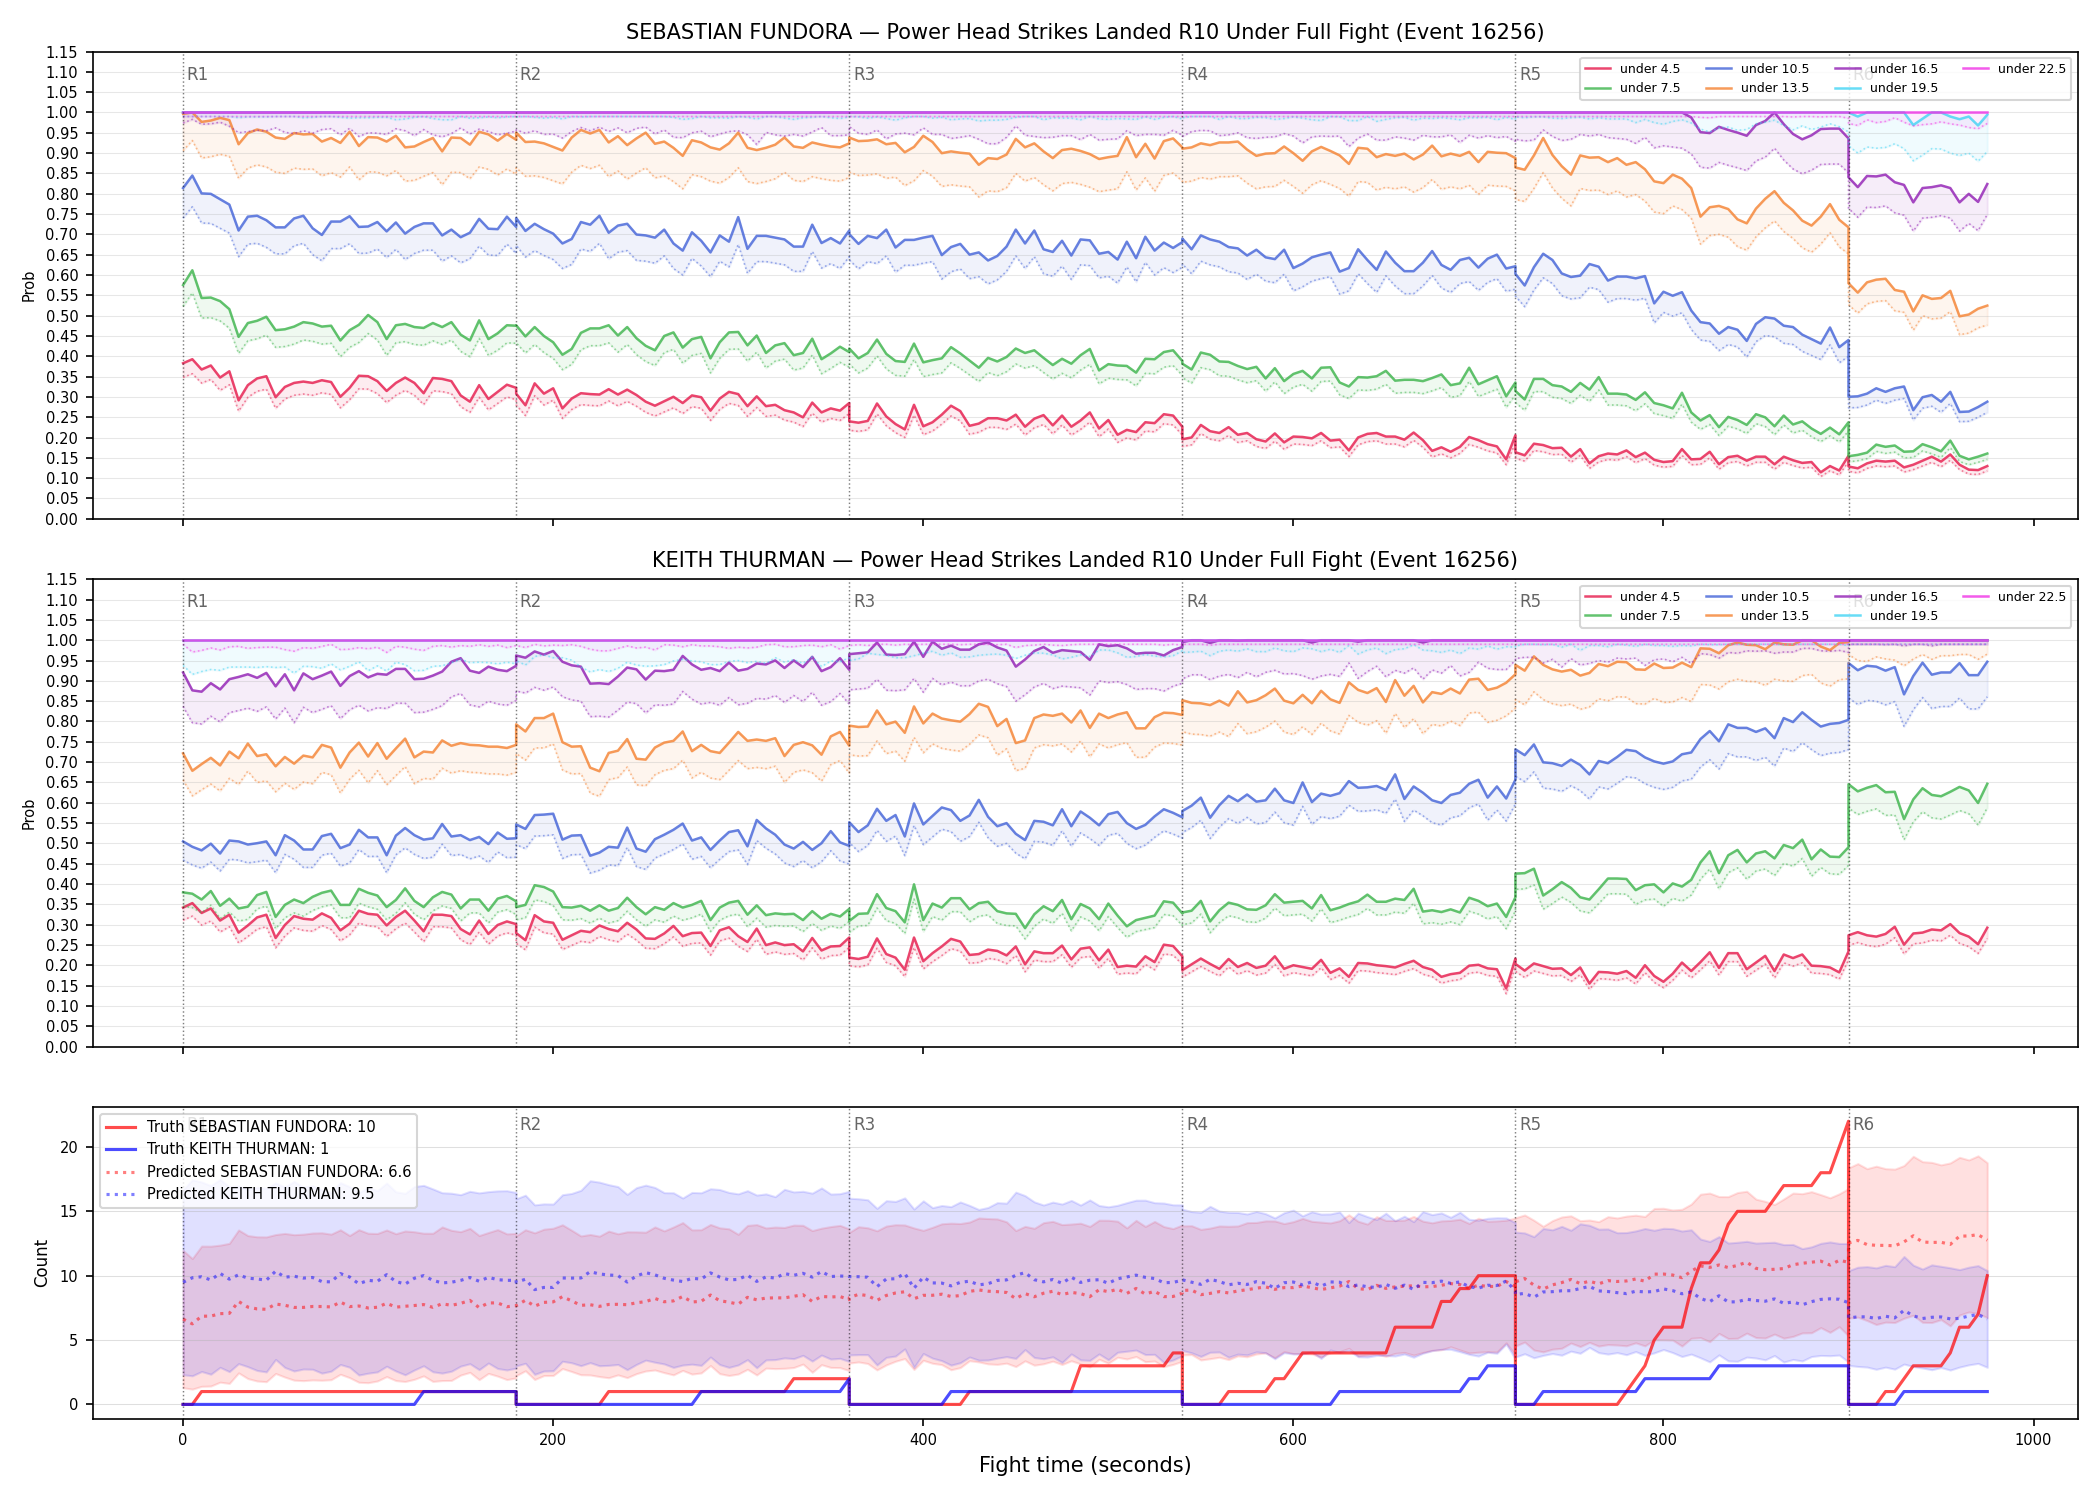Click the 20 tick on the Count axis

click(69, 1147)
